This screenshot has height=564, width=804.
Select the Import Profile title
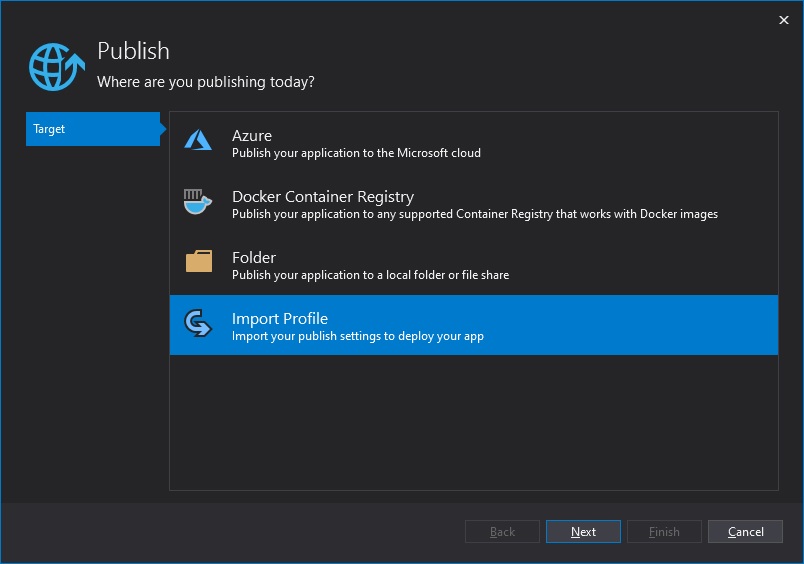click(280, 318)
